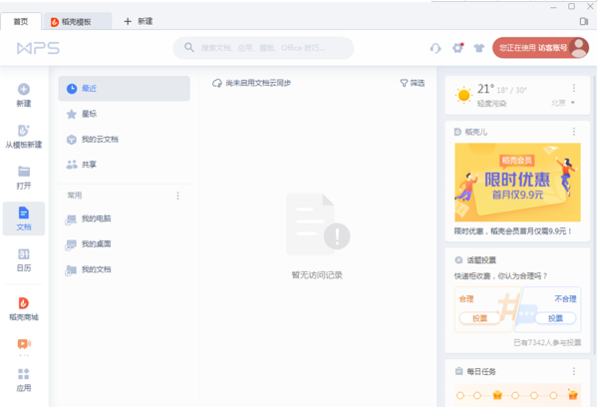This screenshot has height=419, width=600.
Task: Click the first circle in daily task progress
Action: pos(460,395)
